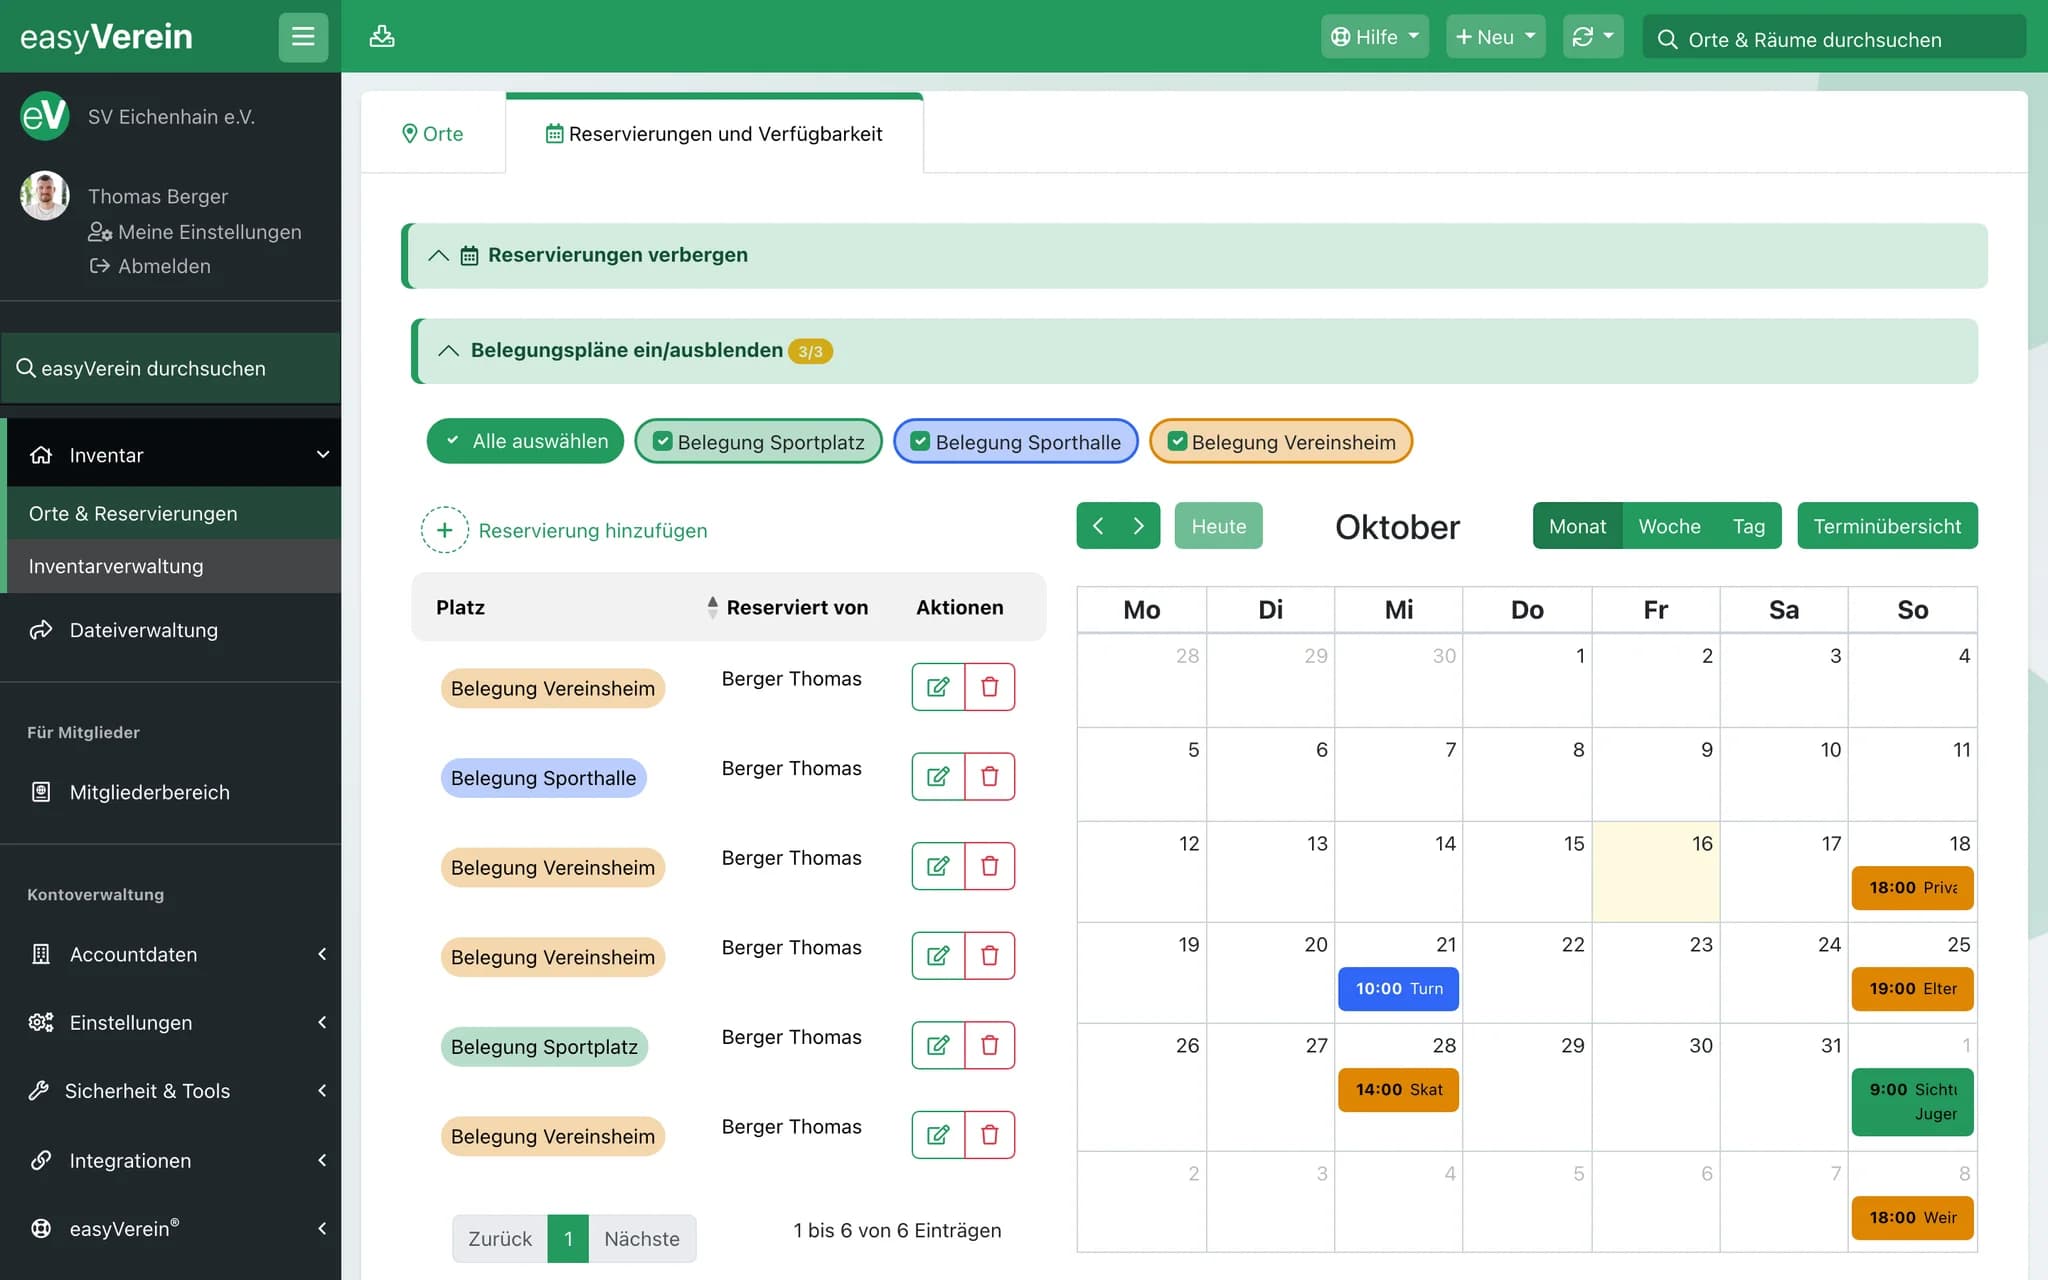This screenshot has width=2048, height=1280.
Task: Switch calendar to Woche view
Action: [x=1669, y=526]
